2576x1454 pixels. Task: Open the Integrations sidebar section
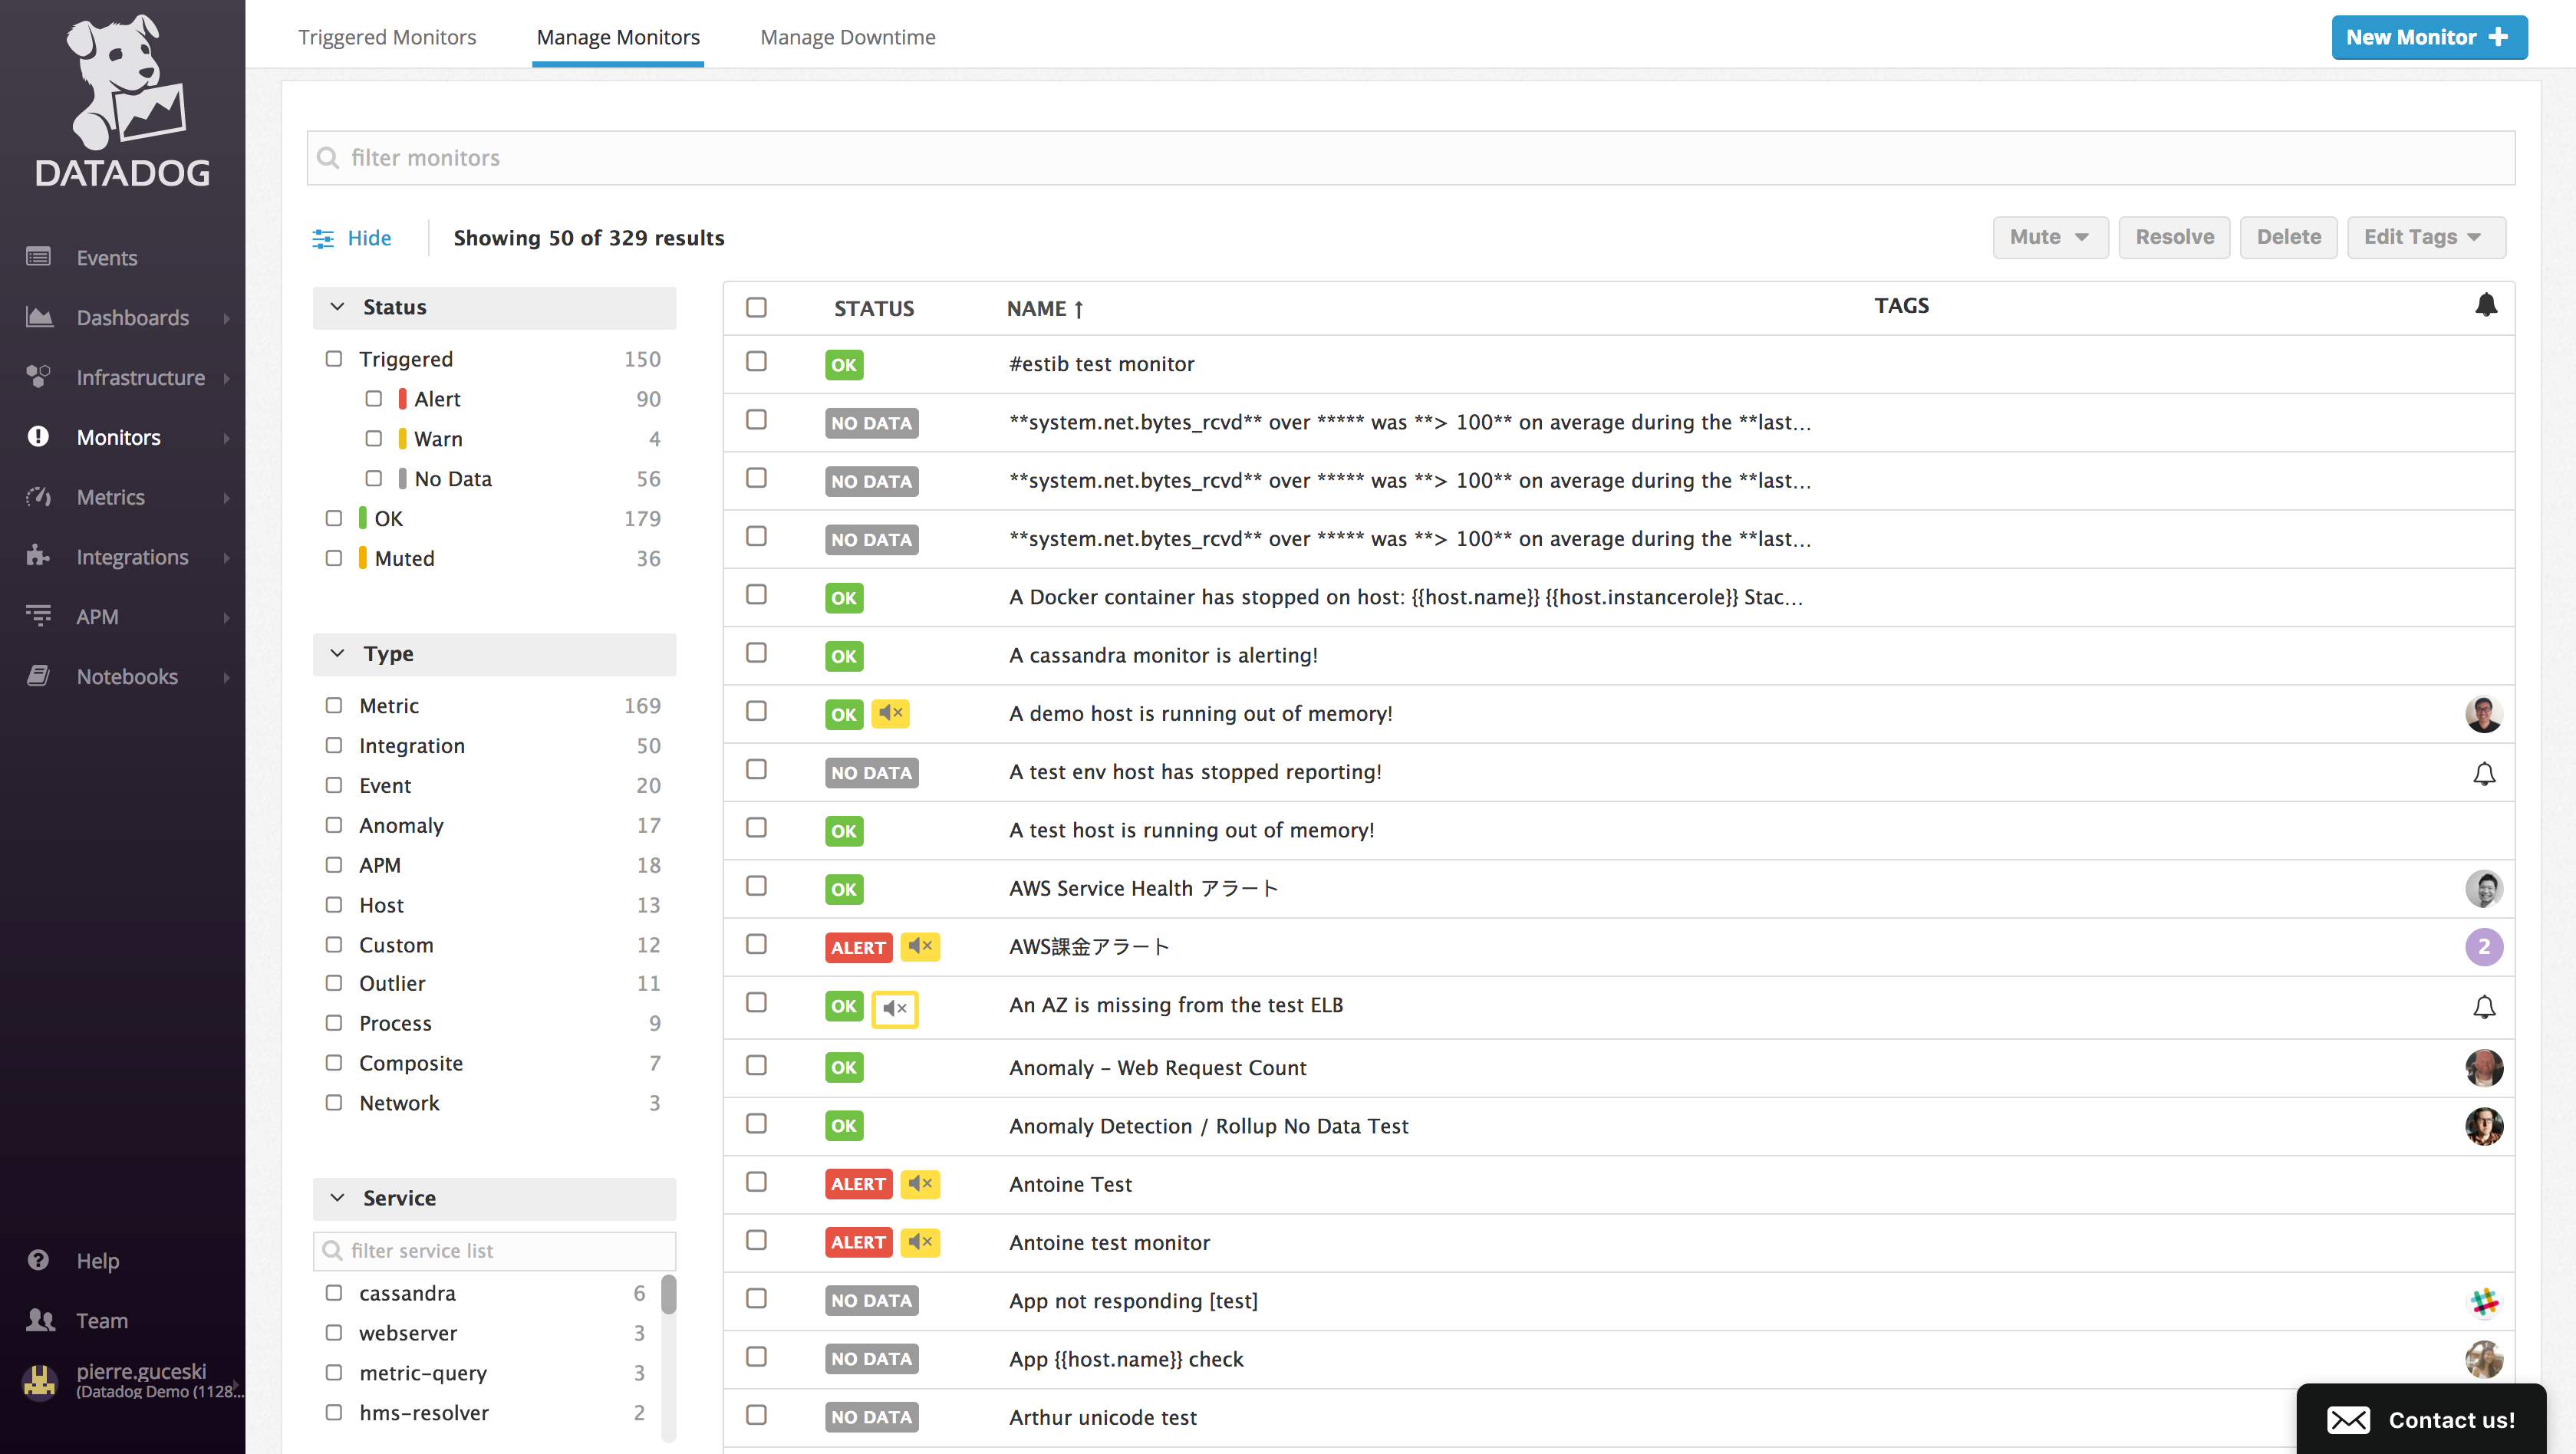point(131,557)
